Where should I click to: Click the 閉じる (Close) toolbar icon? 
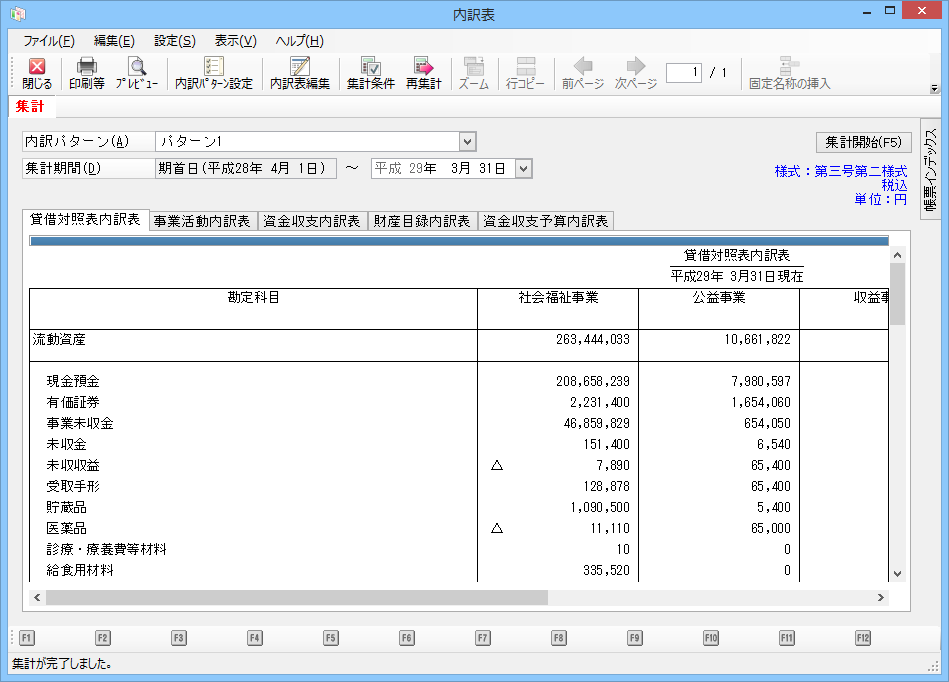37,74
